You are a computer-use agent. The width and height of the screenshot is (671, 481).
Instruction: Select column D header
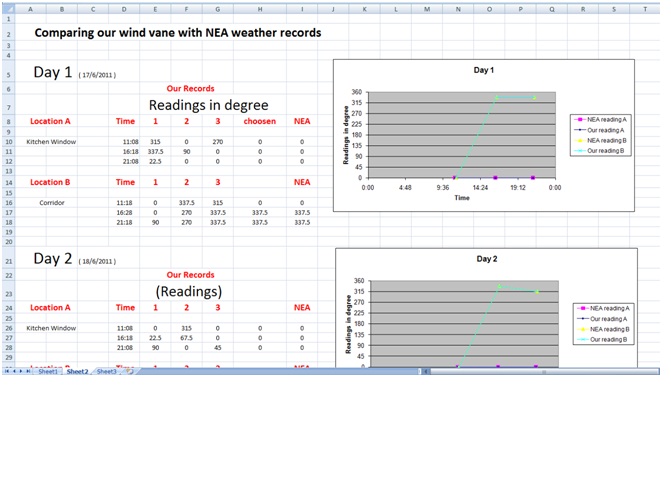coord(124,9)
